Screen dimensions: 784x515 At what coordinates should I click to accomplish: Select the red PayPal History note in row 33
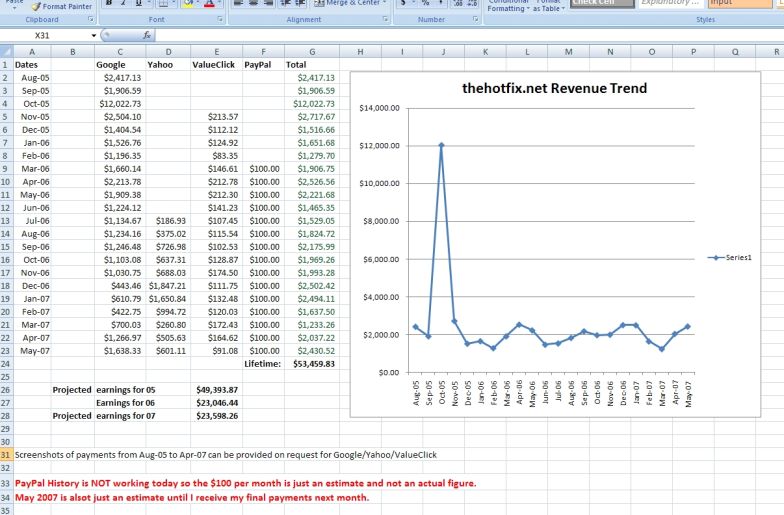246,484
